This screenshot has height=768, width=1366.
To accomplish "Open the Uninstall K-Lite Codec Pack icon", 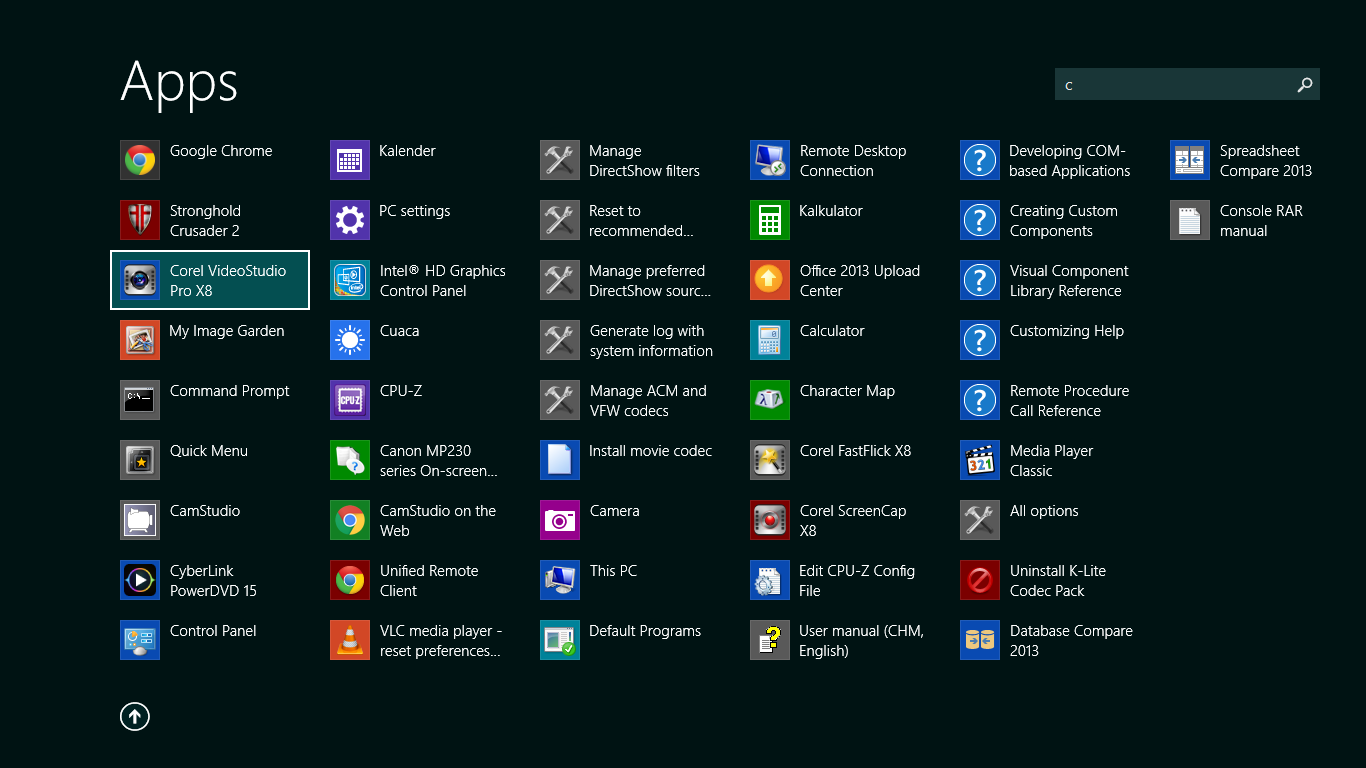I will coord(980,580).
